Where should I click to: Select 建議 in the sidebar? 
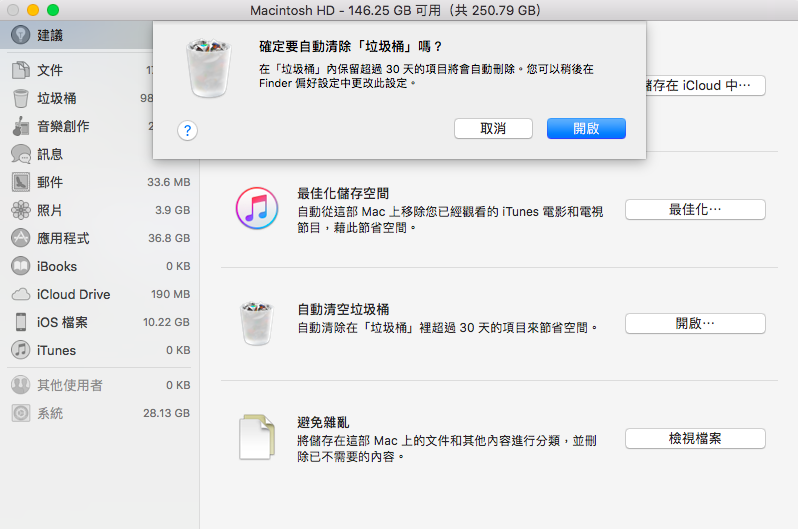[x=76, y=35]
